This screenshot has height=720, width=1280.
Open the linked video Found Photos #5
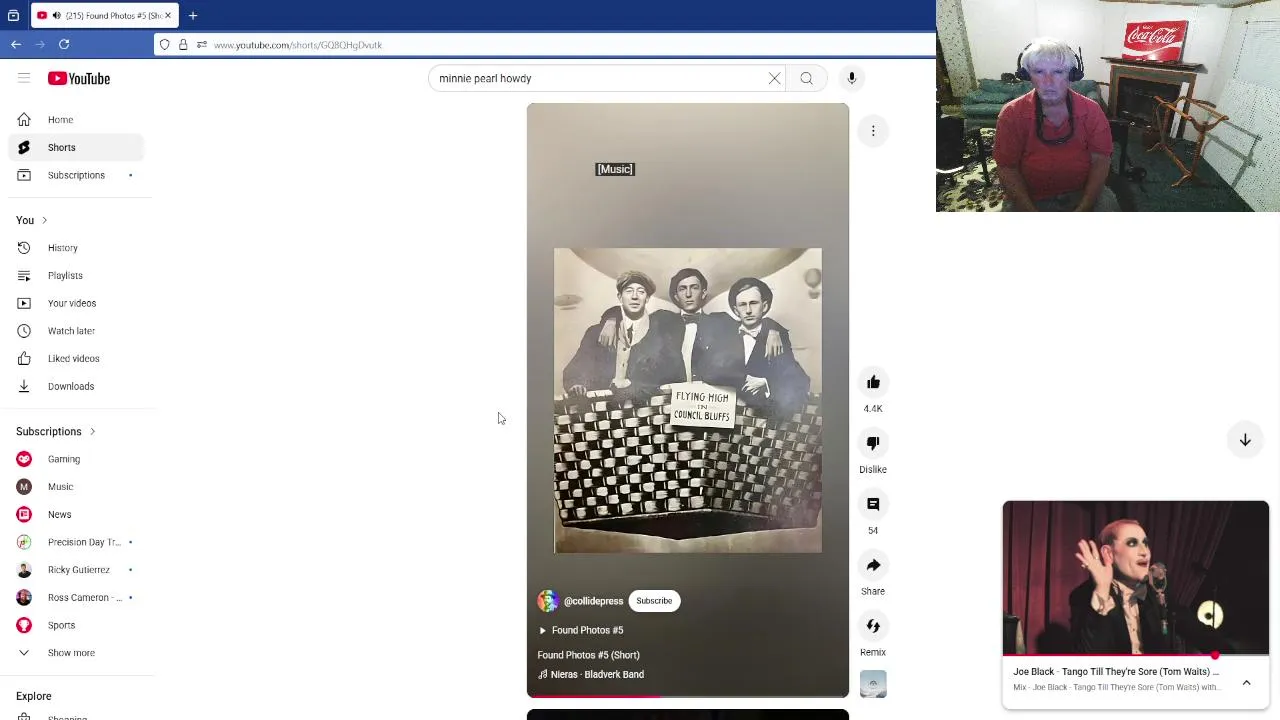coord(581,630)
